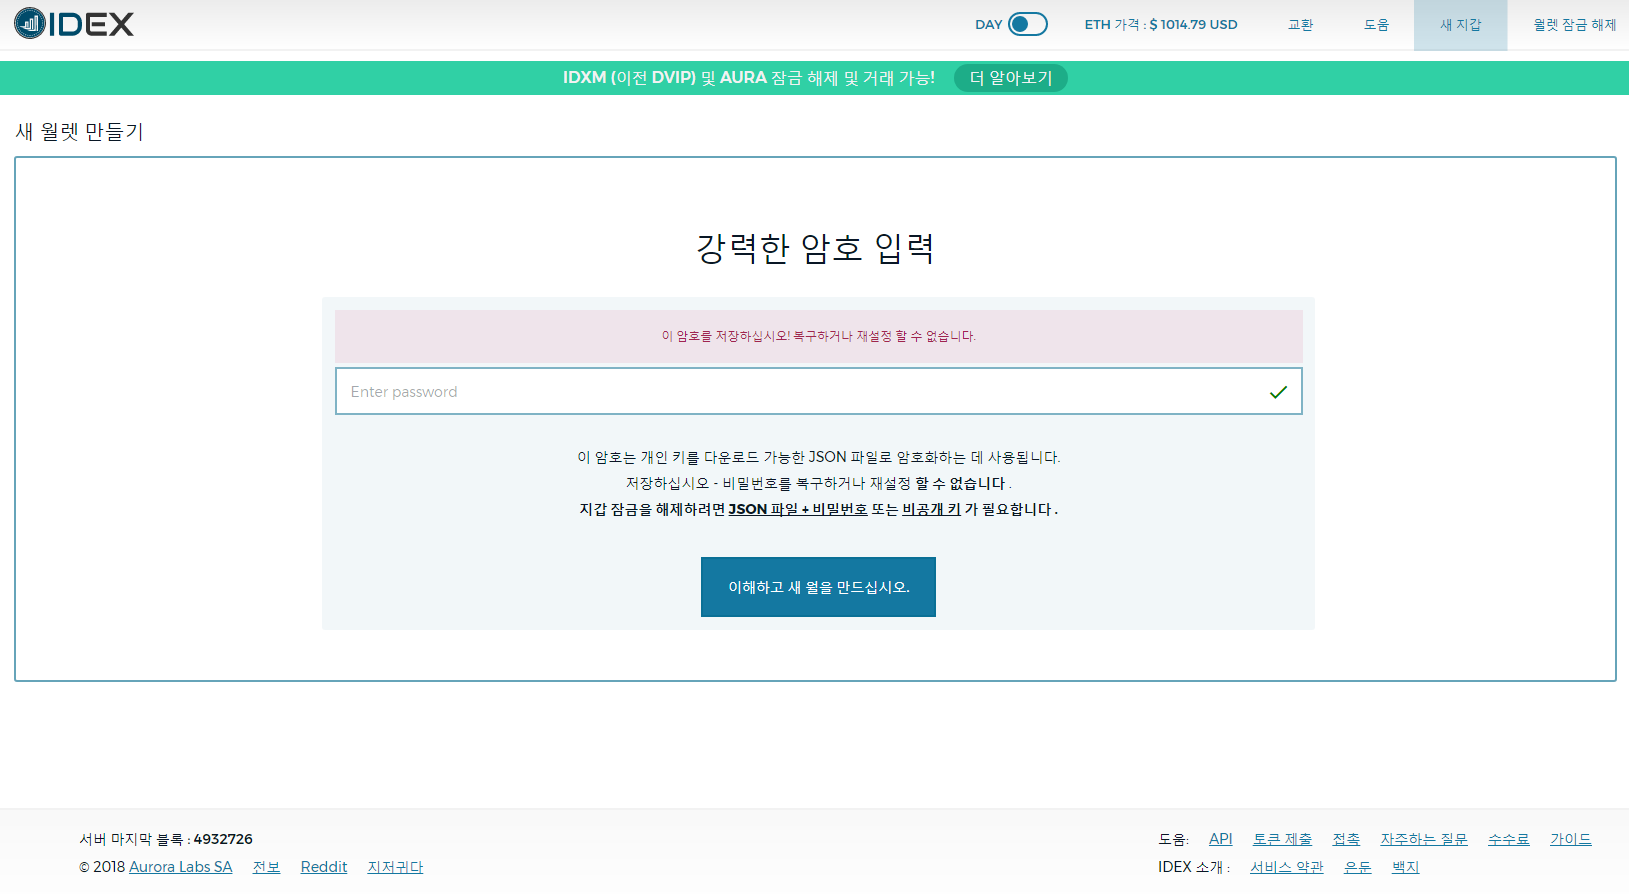
Task: Open 월렛 잠금 해제 menu item
Action: (x=1574, y=25)
